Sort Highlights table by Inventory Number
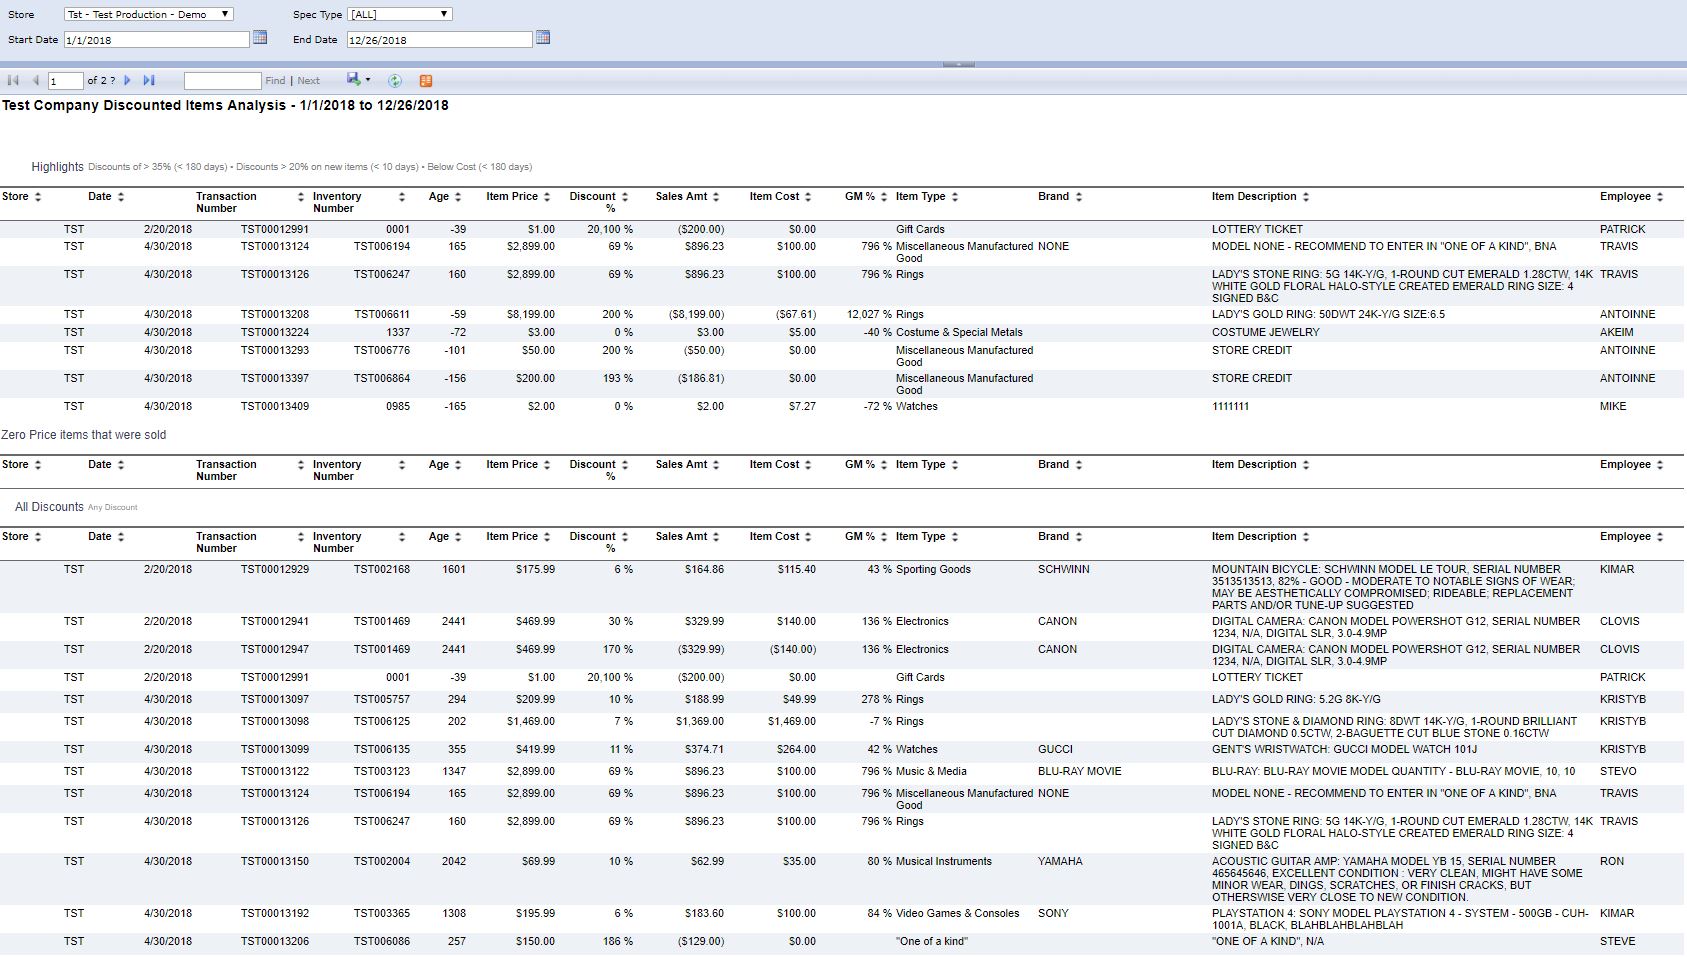 402,197
